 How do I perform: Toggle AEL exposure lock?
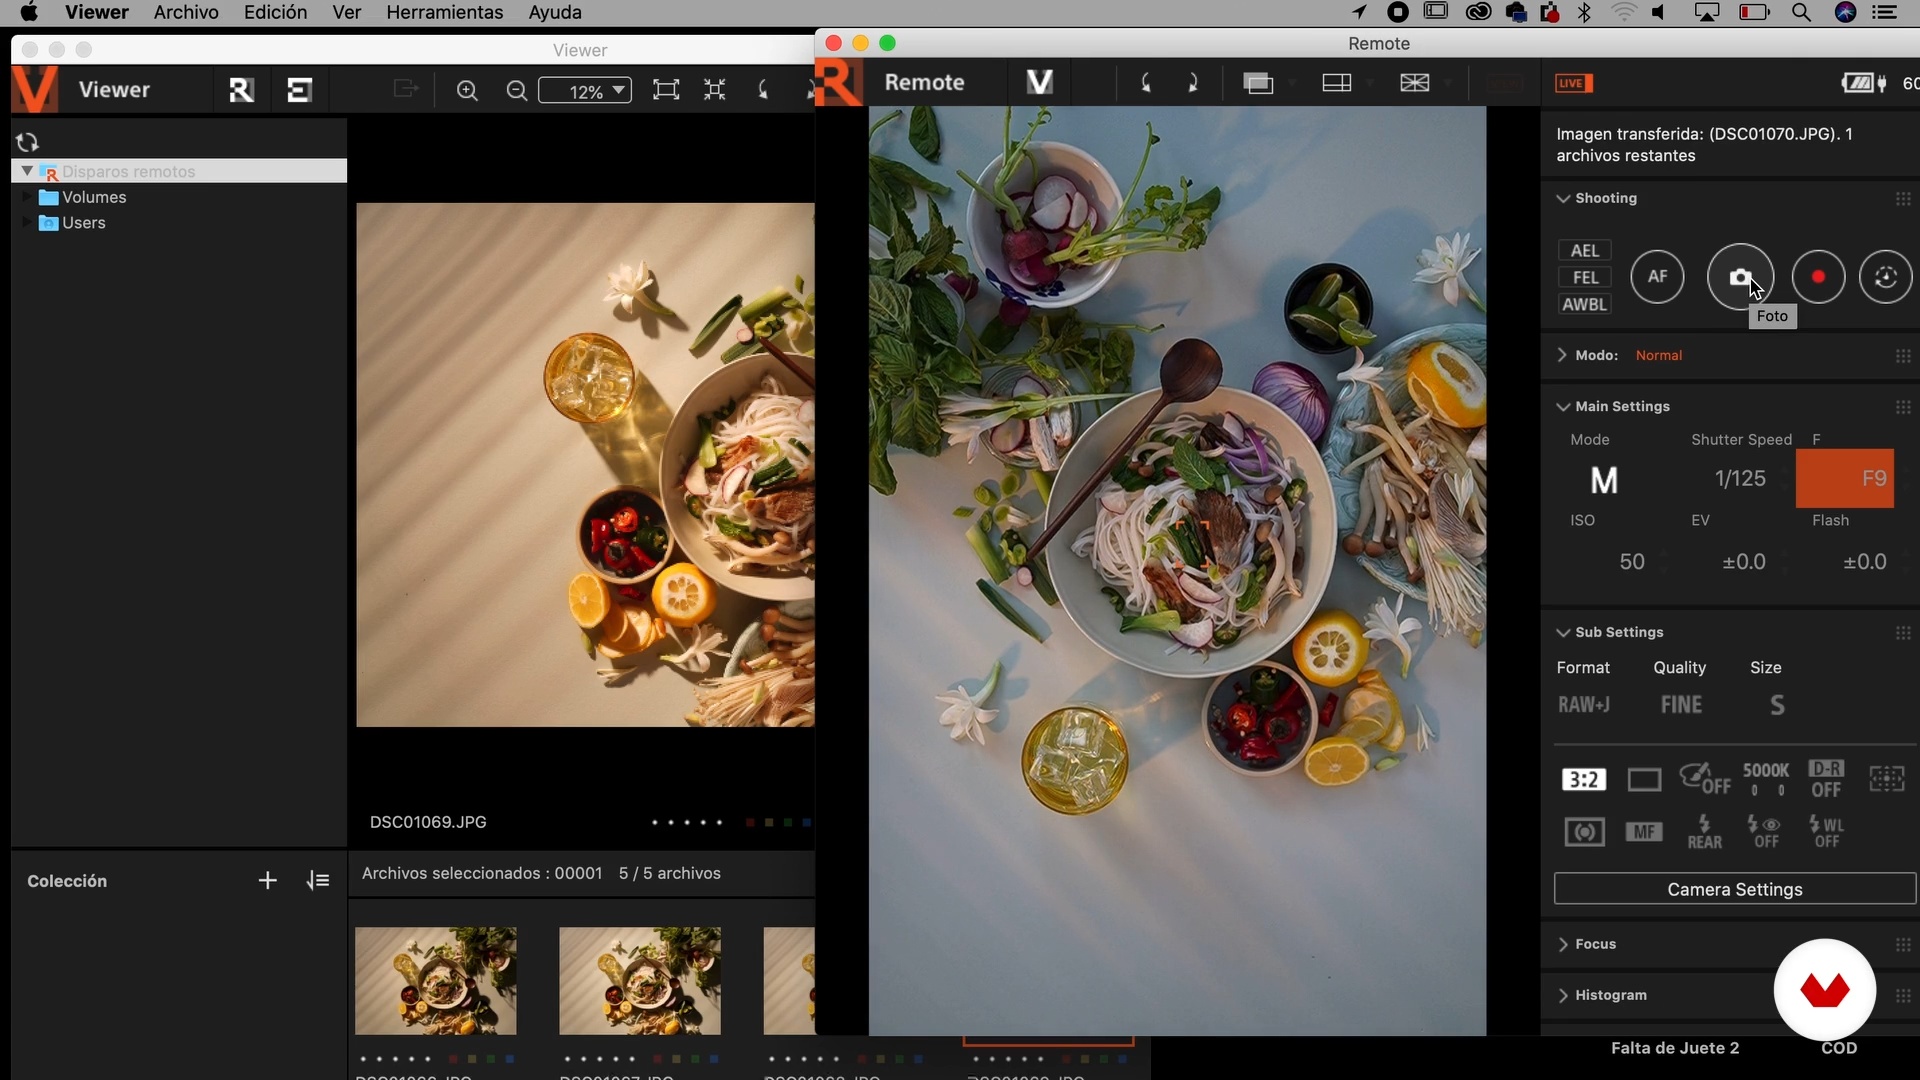pos(1585,250)
